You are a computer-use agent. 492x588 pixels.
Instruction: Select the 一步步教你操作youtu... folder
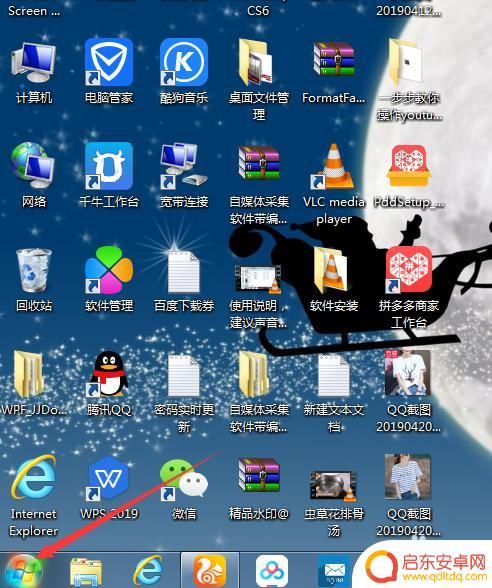click(x=406, y=62)
